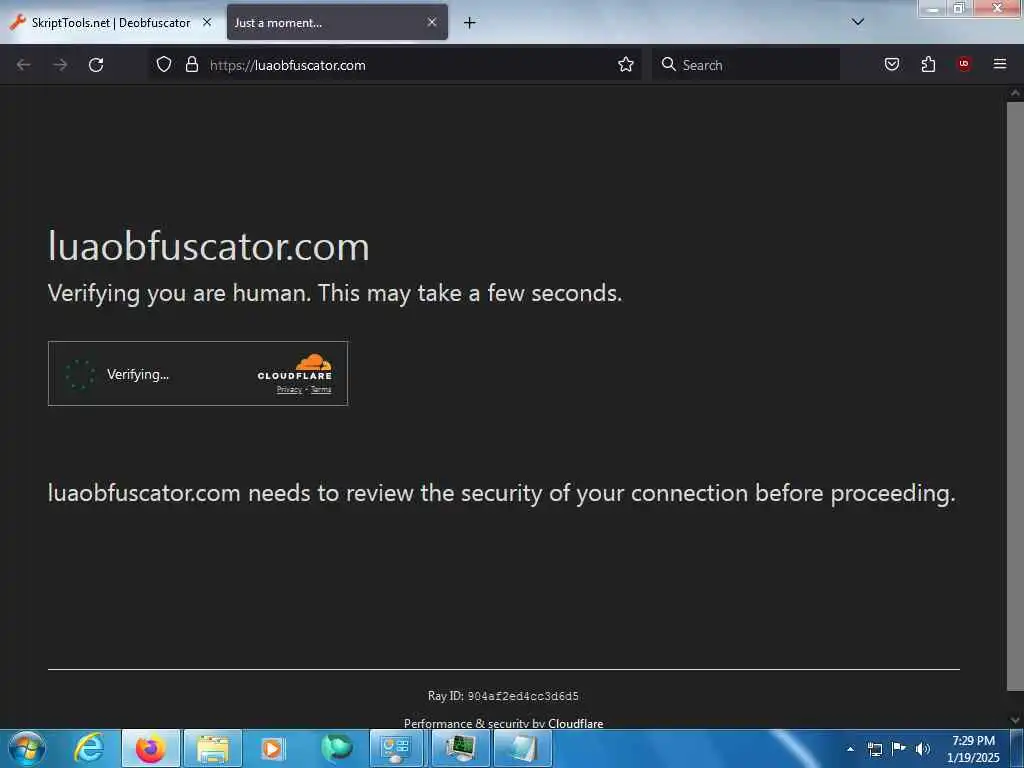Open network status tray icon
This screenshot has height=768, width=1024.
pos(874,749)
